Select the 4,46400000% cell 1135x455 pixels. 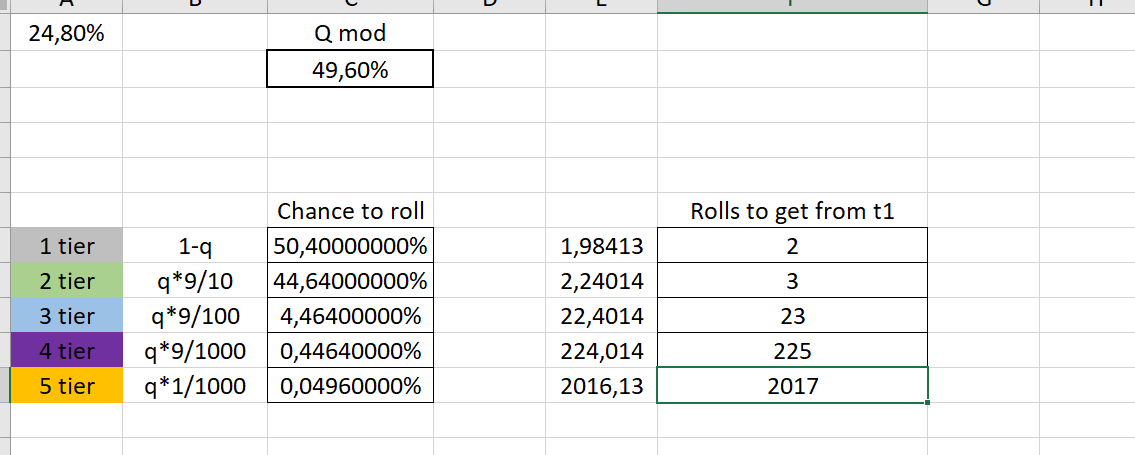tap(350, 315)
